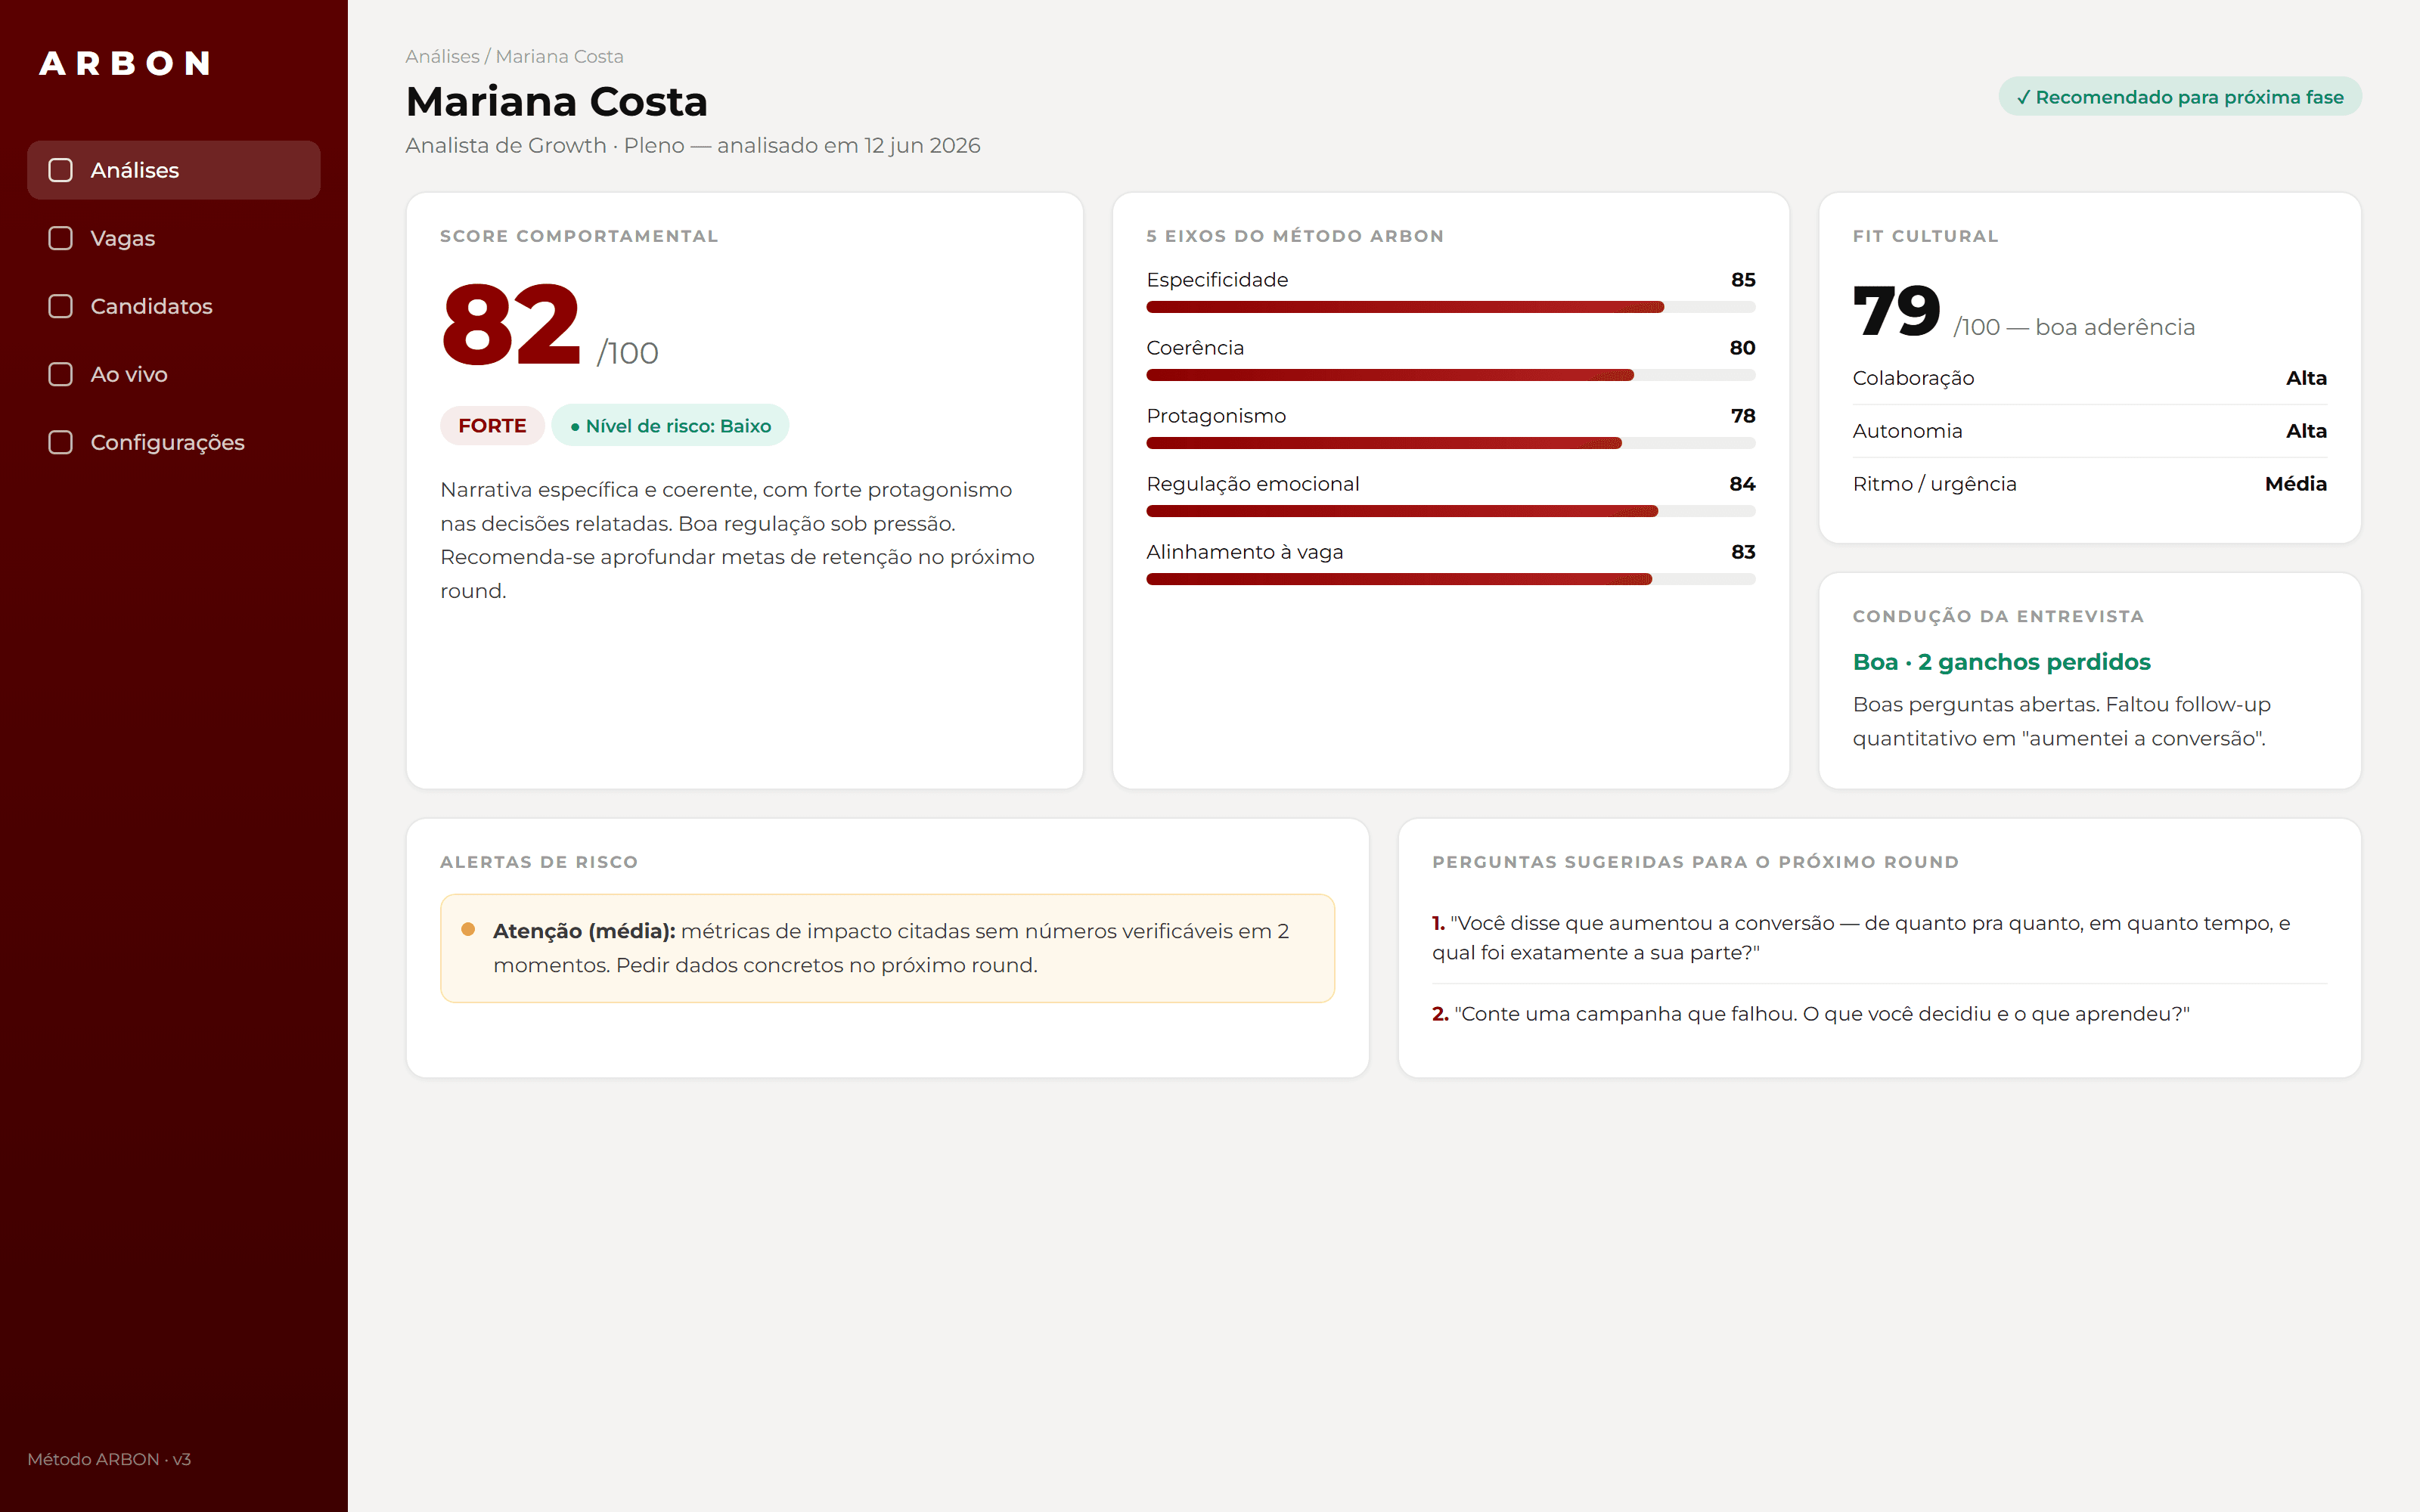Click the Coerência progress bar
2420x1512 pixels.
tap(1450, 375)
